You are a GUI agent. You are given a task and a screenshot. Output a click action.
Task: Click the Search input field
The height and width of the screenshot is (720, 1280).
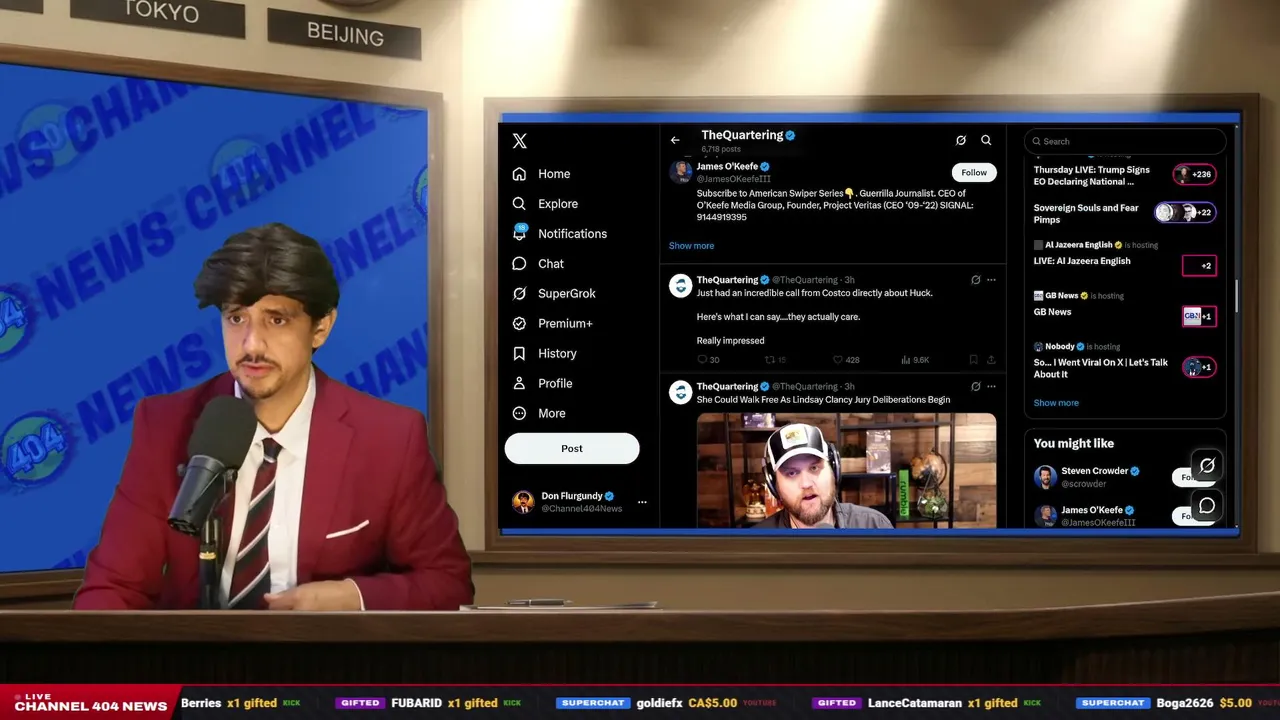point(1125,141)
